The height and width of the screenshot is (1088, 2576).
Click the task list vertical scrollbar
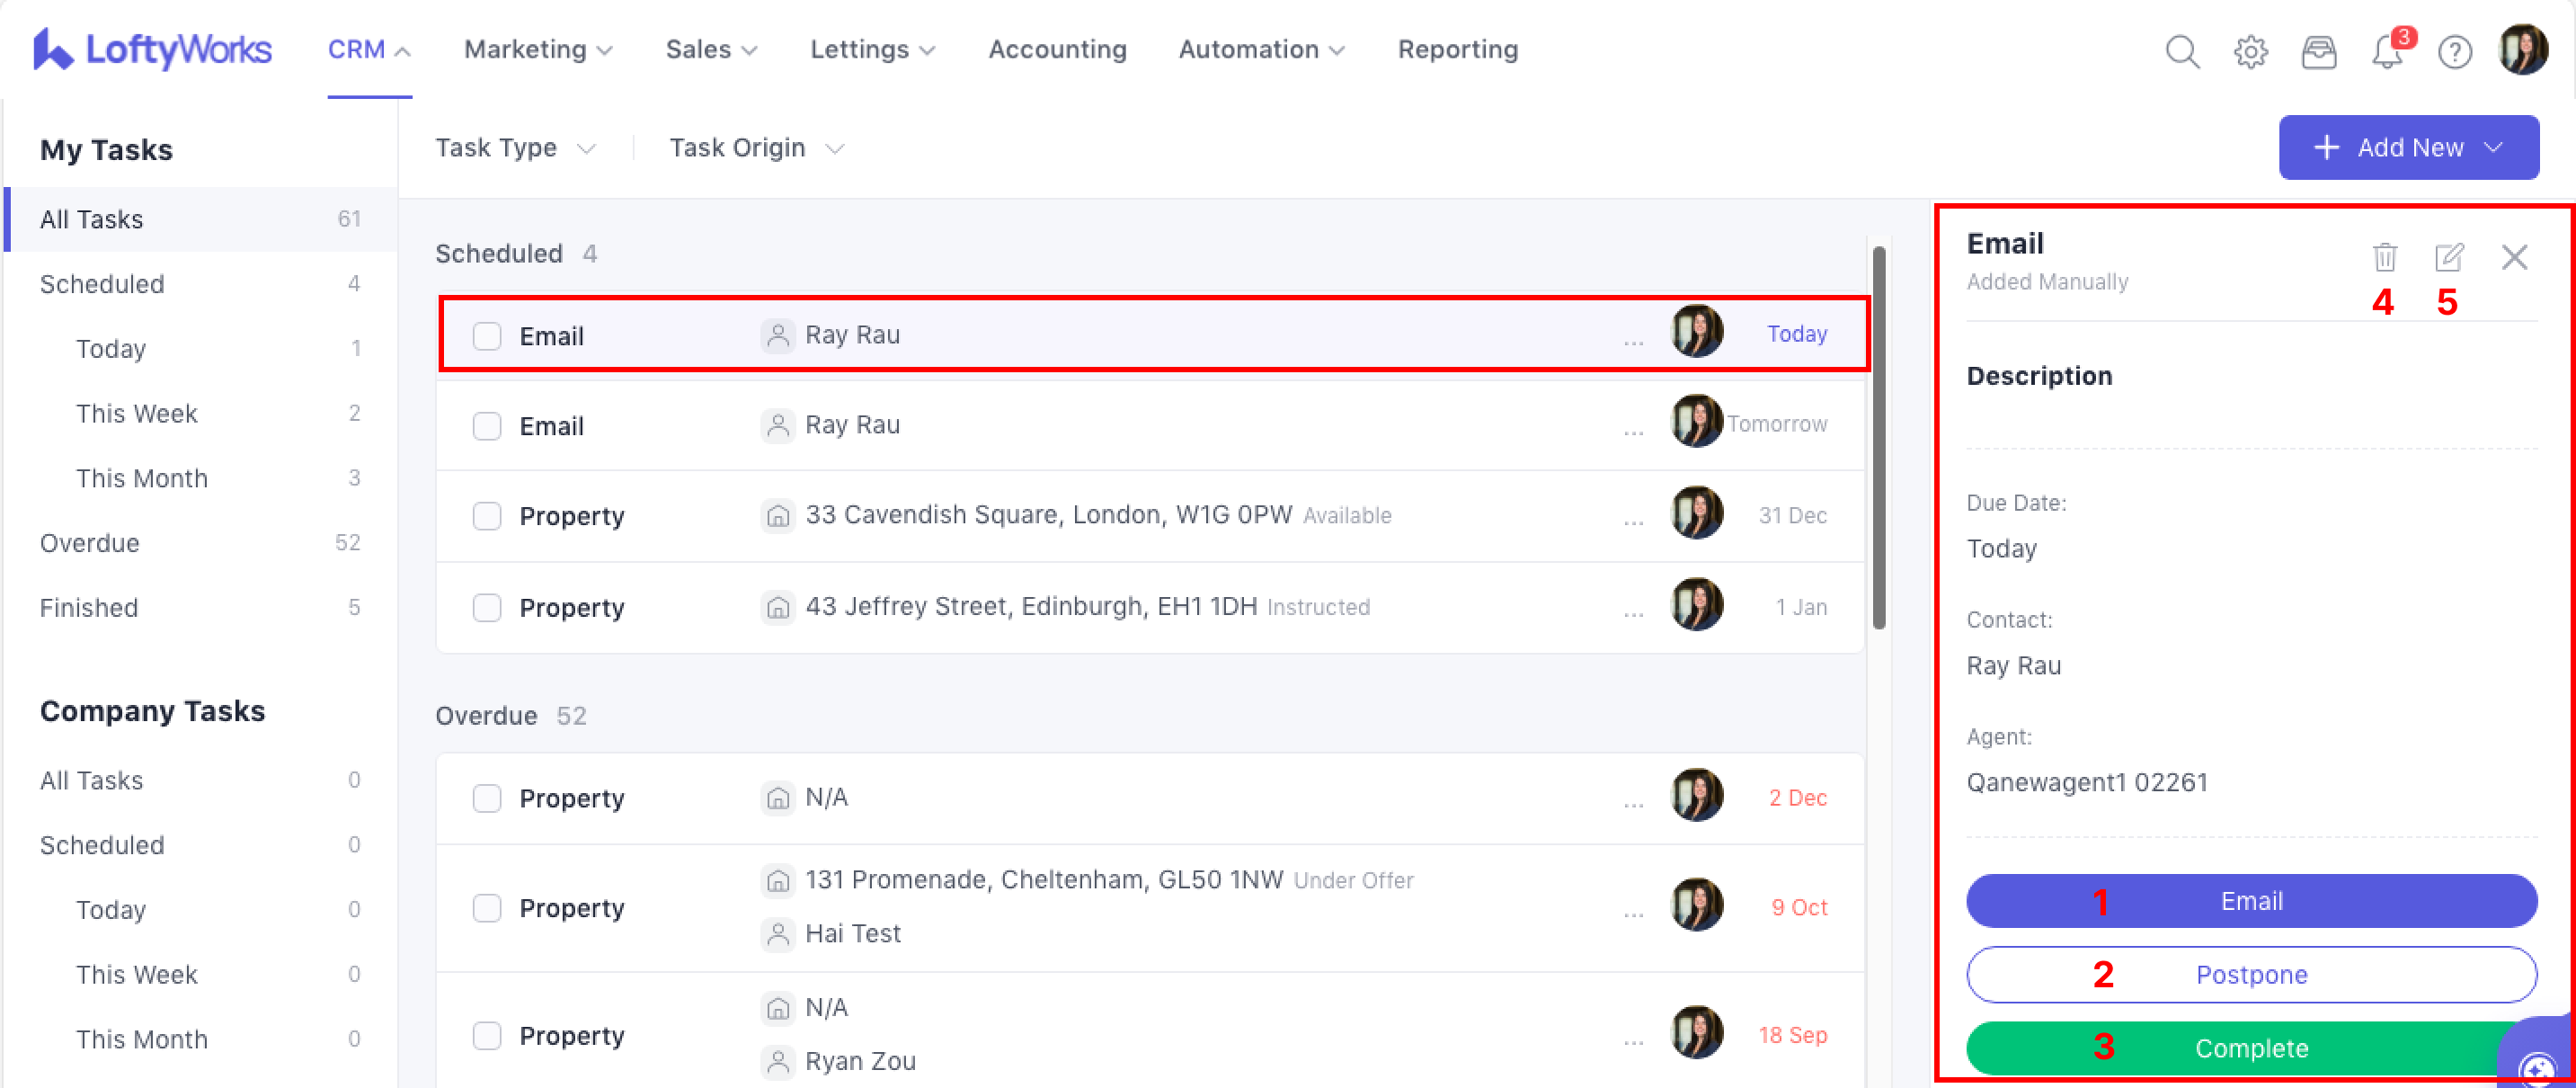click(1879, 438)
